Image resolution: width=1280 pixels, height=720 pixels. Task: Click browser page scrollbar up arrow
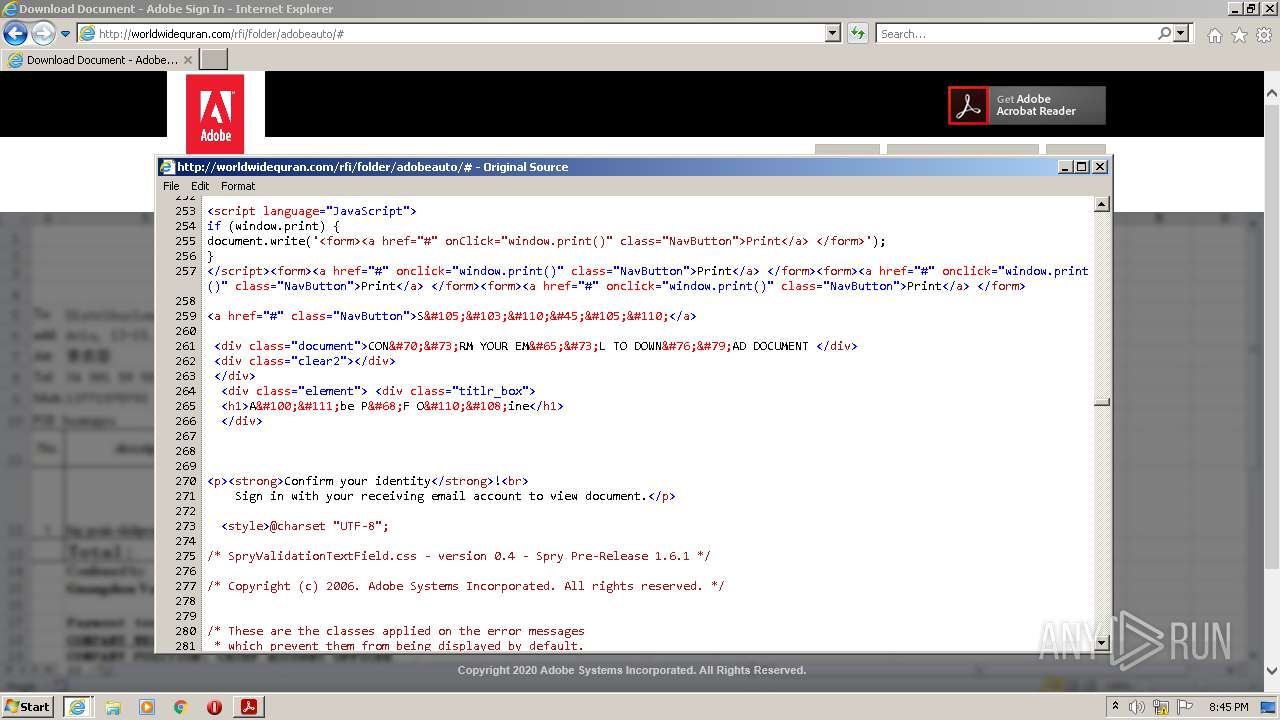(1272, 93)
